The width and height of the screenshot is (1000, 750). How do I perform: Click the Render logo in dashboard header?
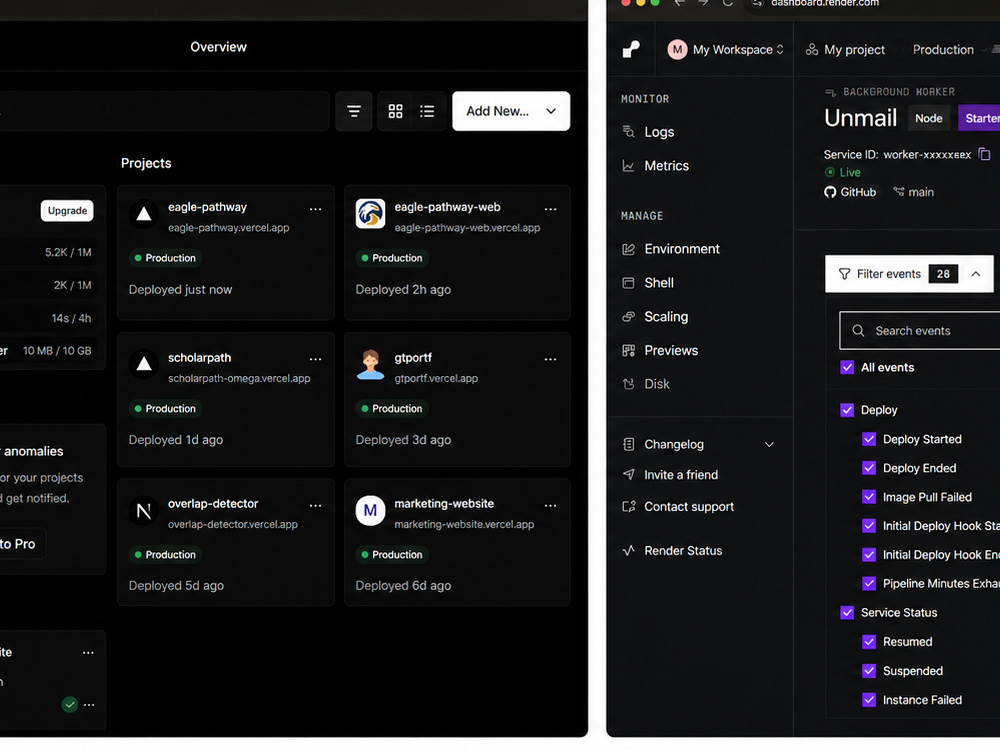click(x=631, y=49)
